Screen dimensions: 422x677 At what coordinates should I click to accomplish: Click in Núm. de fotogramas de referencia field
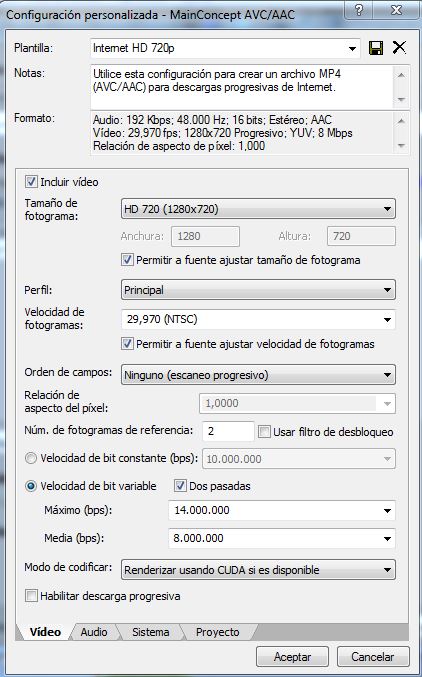[x=228, y=431]
